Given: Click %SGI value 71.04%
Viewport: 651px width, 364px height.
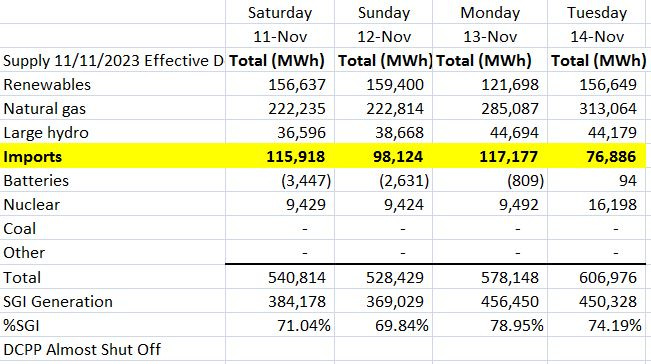Looking at the screenshot, I should [x=304, y=325].
